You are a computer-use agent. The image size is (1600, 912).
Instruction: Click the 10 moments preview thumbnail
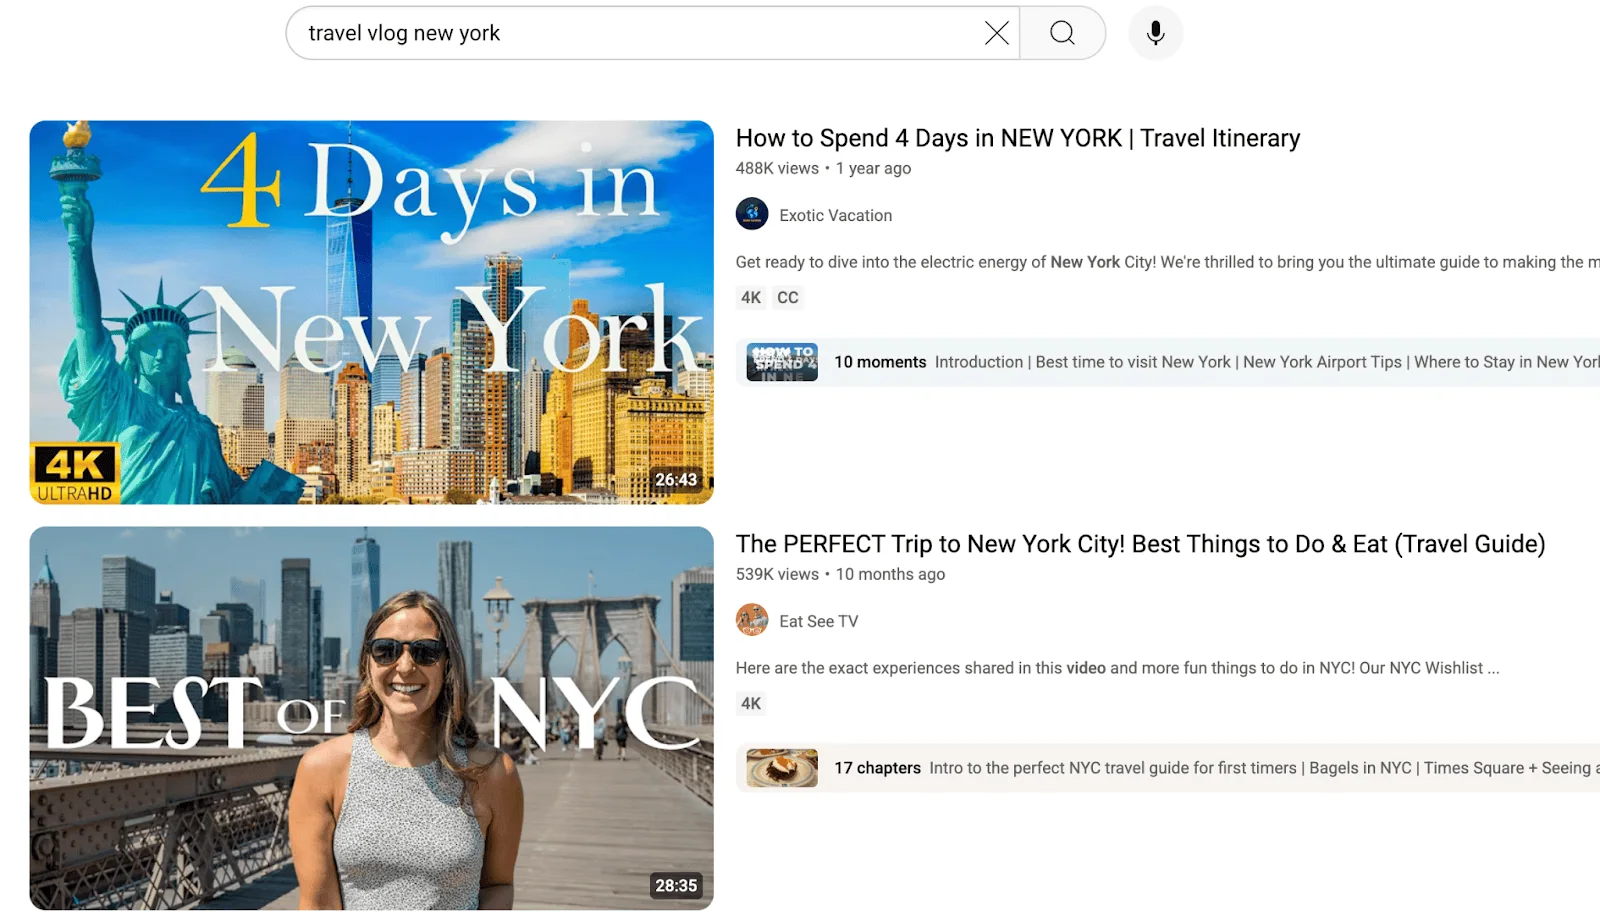click(782, 362)
